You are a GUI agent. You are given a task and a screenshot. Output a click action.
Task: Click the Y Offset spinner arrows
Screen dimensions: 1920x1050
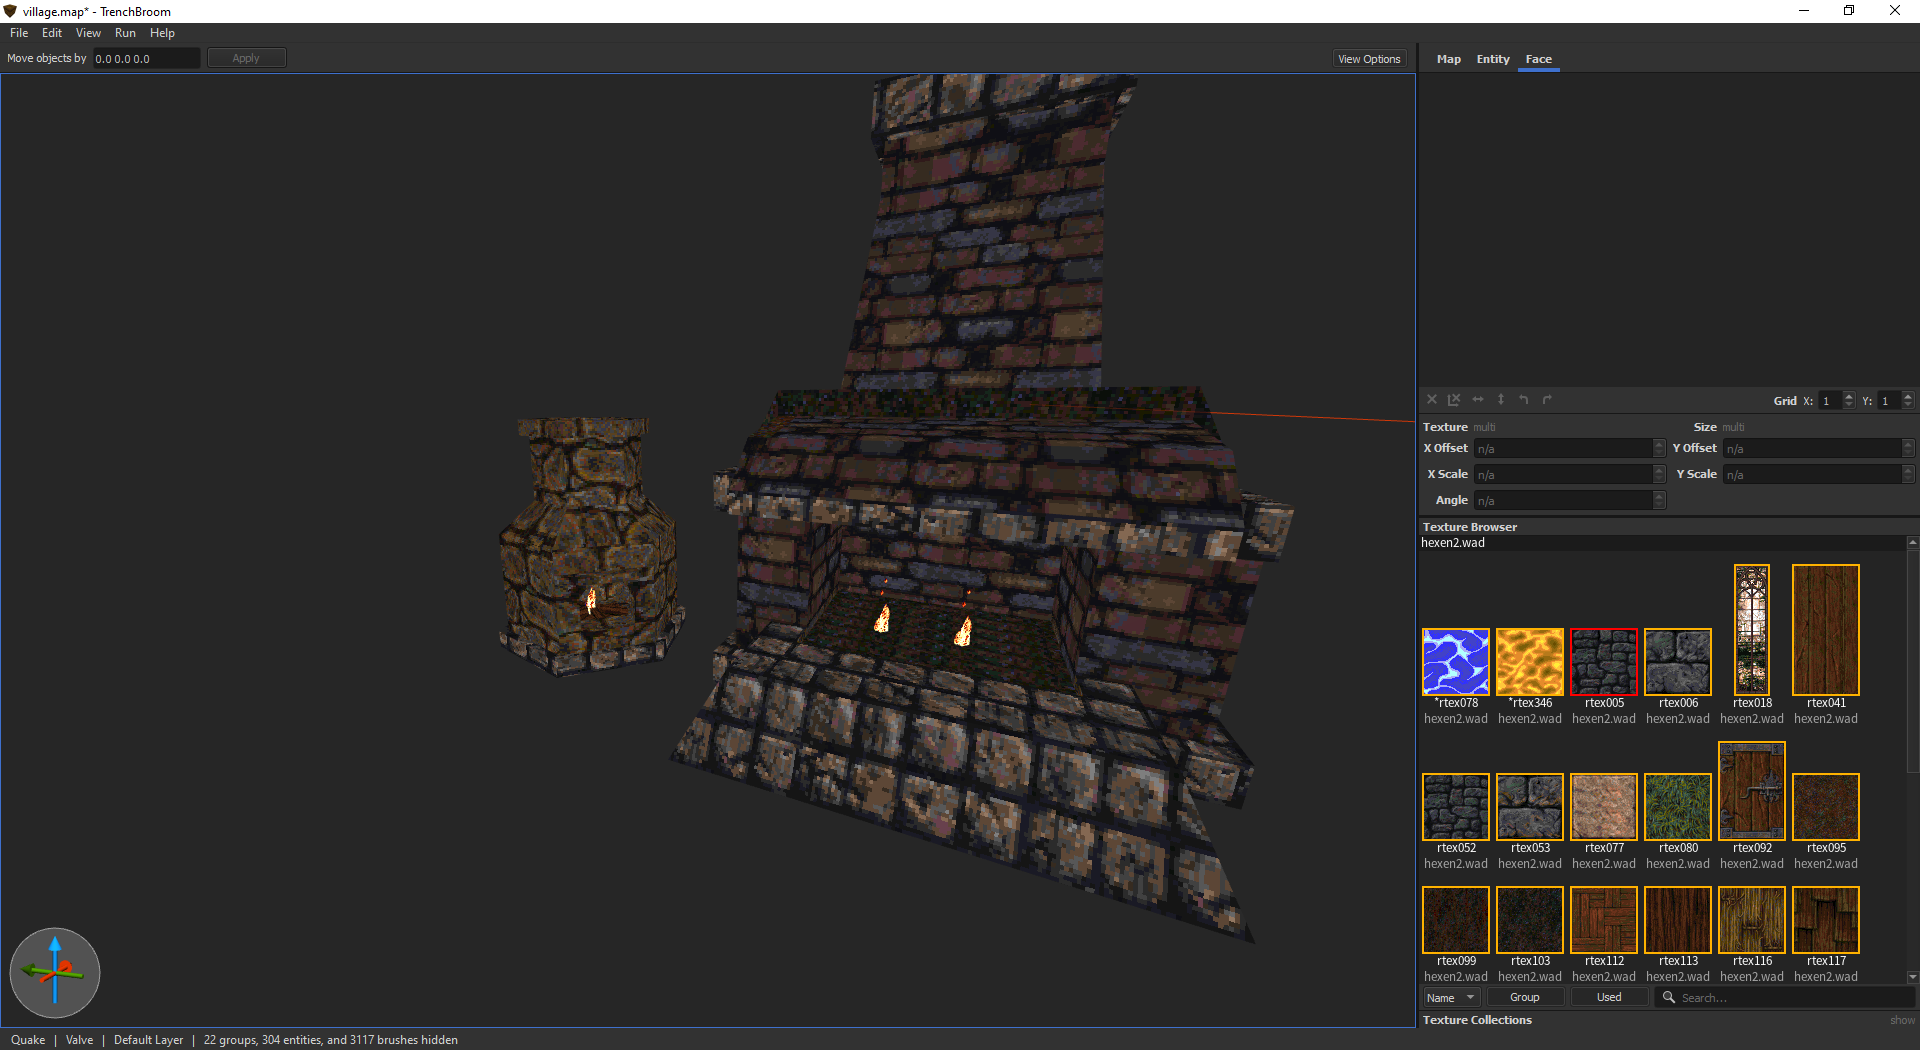(1908, 448)
